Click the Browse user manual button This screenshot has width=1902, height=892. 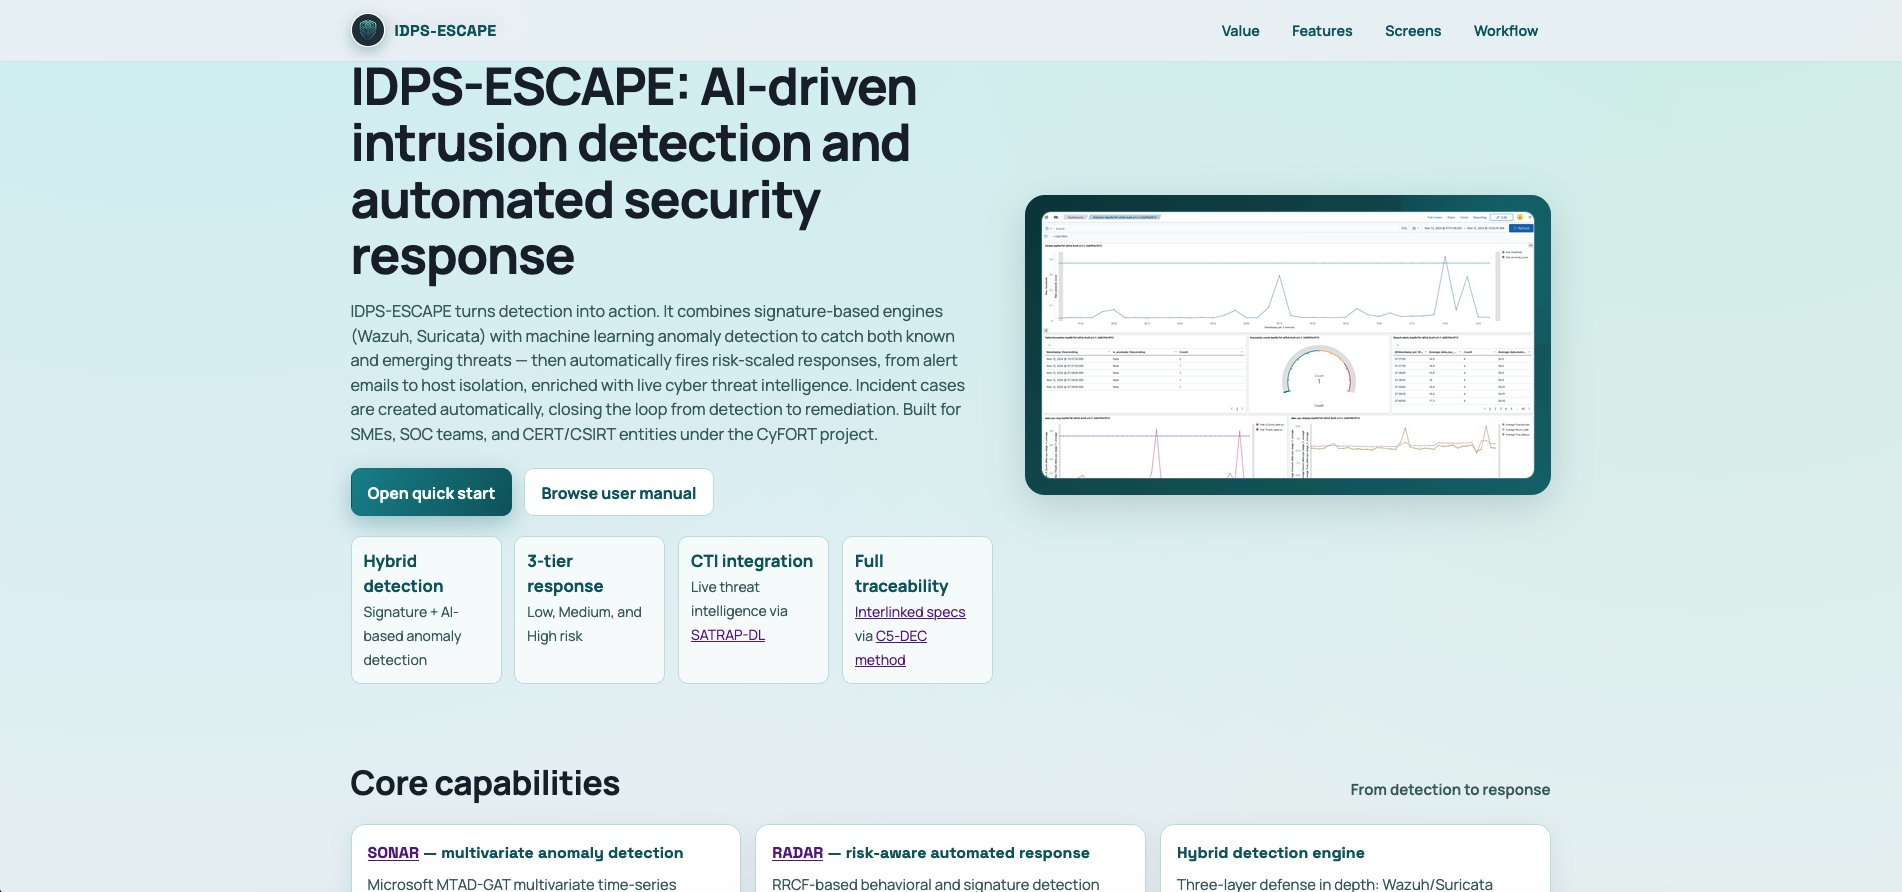click(x=618, y=492)
